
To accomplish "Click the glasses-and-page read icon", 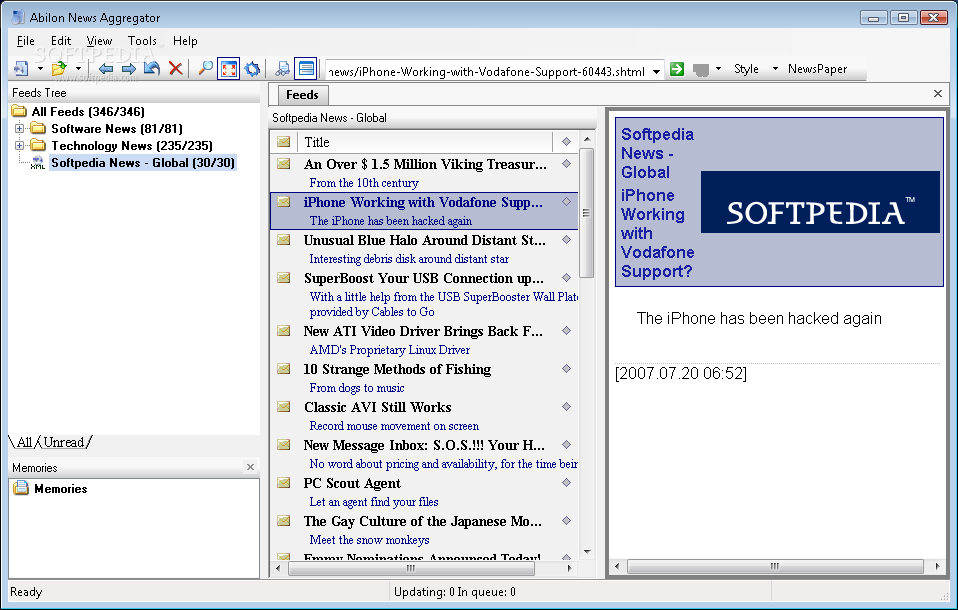I will point(282,68).
